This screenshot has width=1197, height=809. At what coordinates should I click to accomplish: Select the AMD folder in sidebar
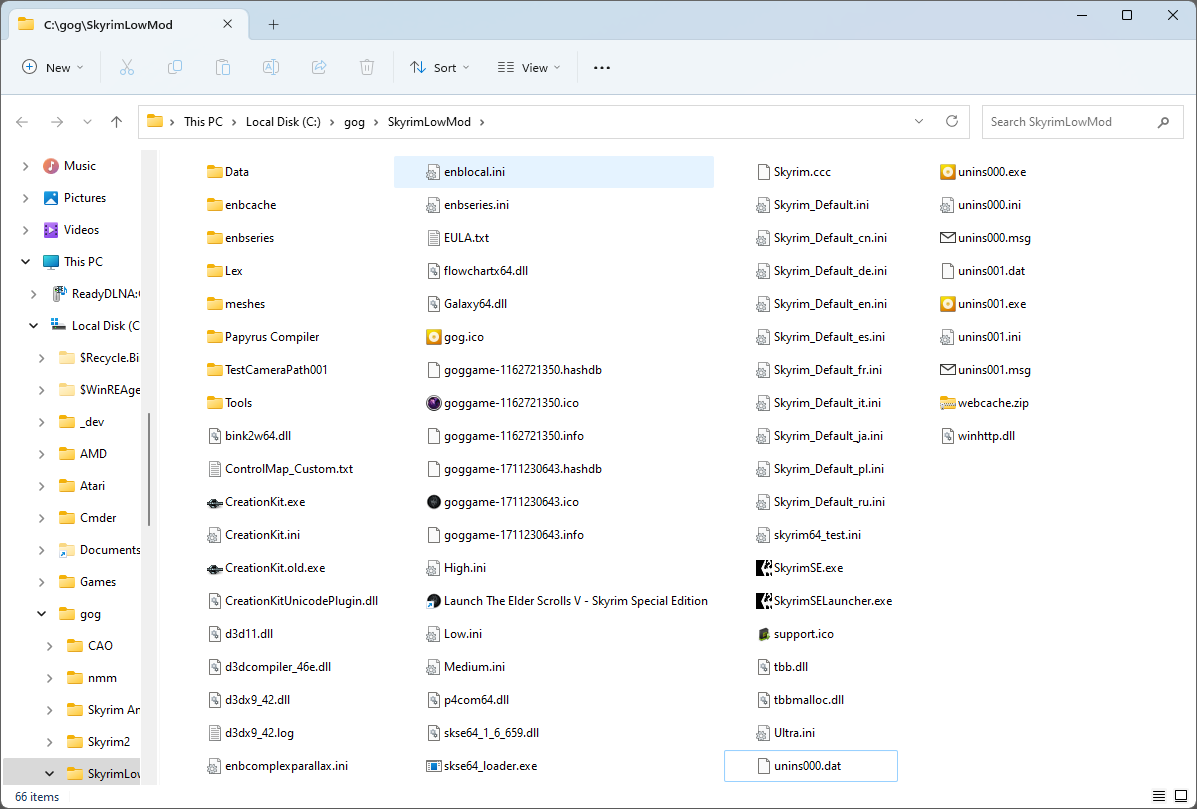click(x=93, y=453)
